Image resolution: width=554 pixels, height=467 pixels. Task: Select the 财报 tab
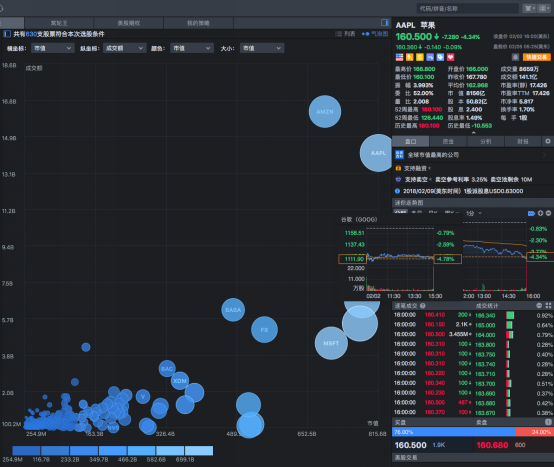(x=523, y=141)
